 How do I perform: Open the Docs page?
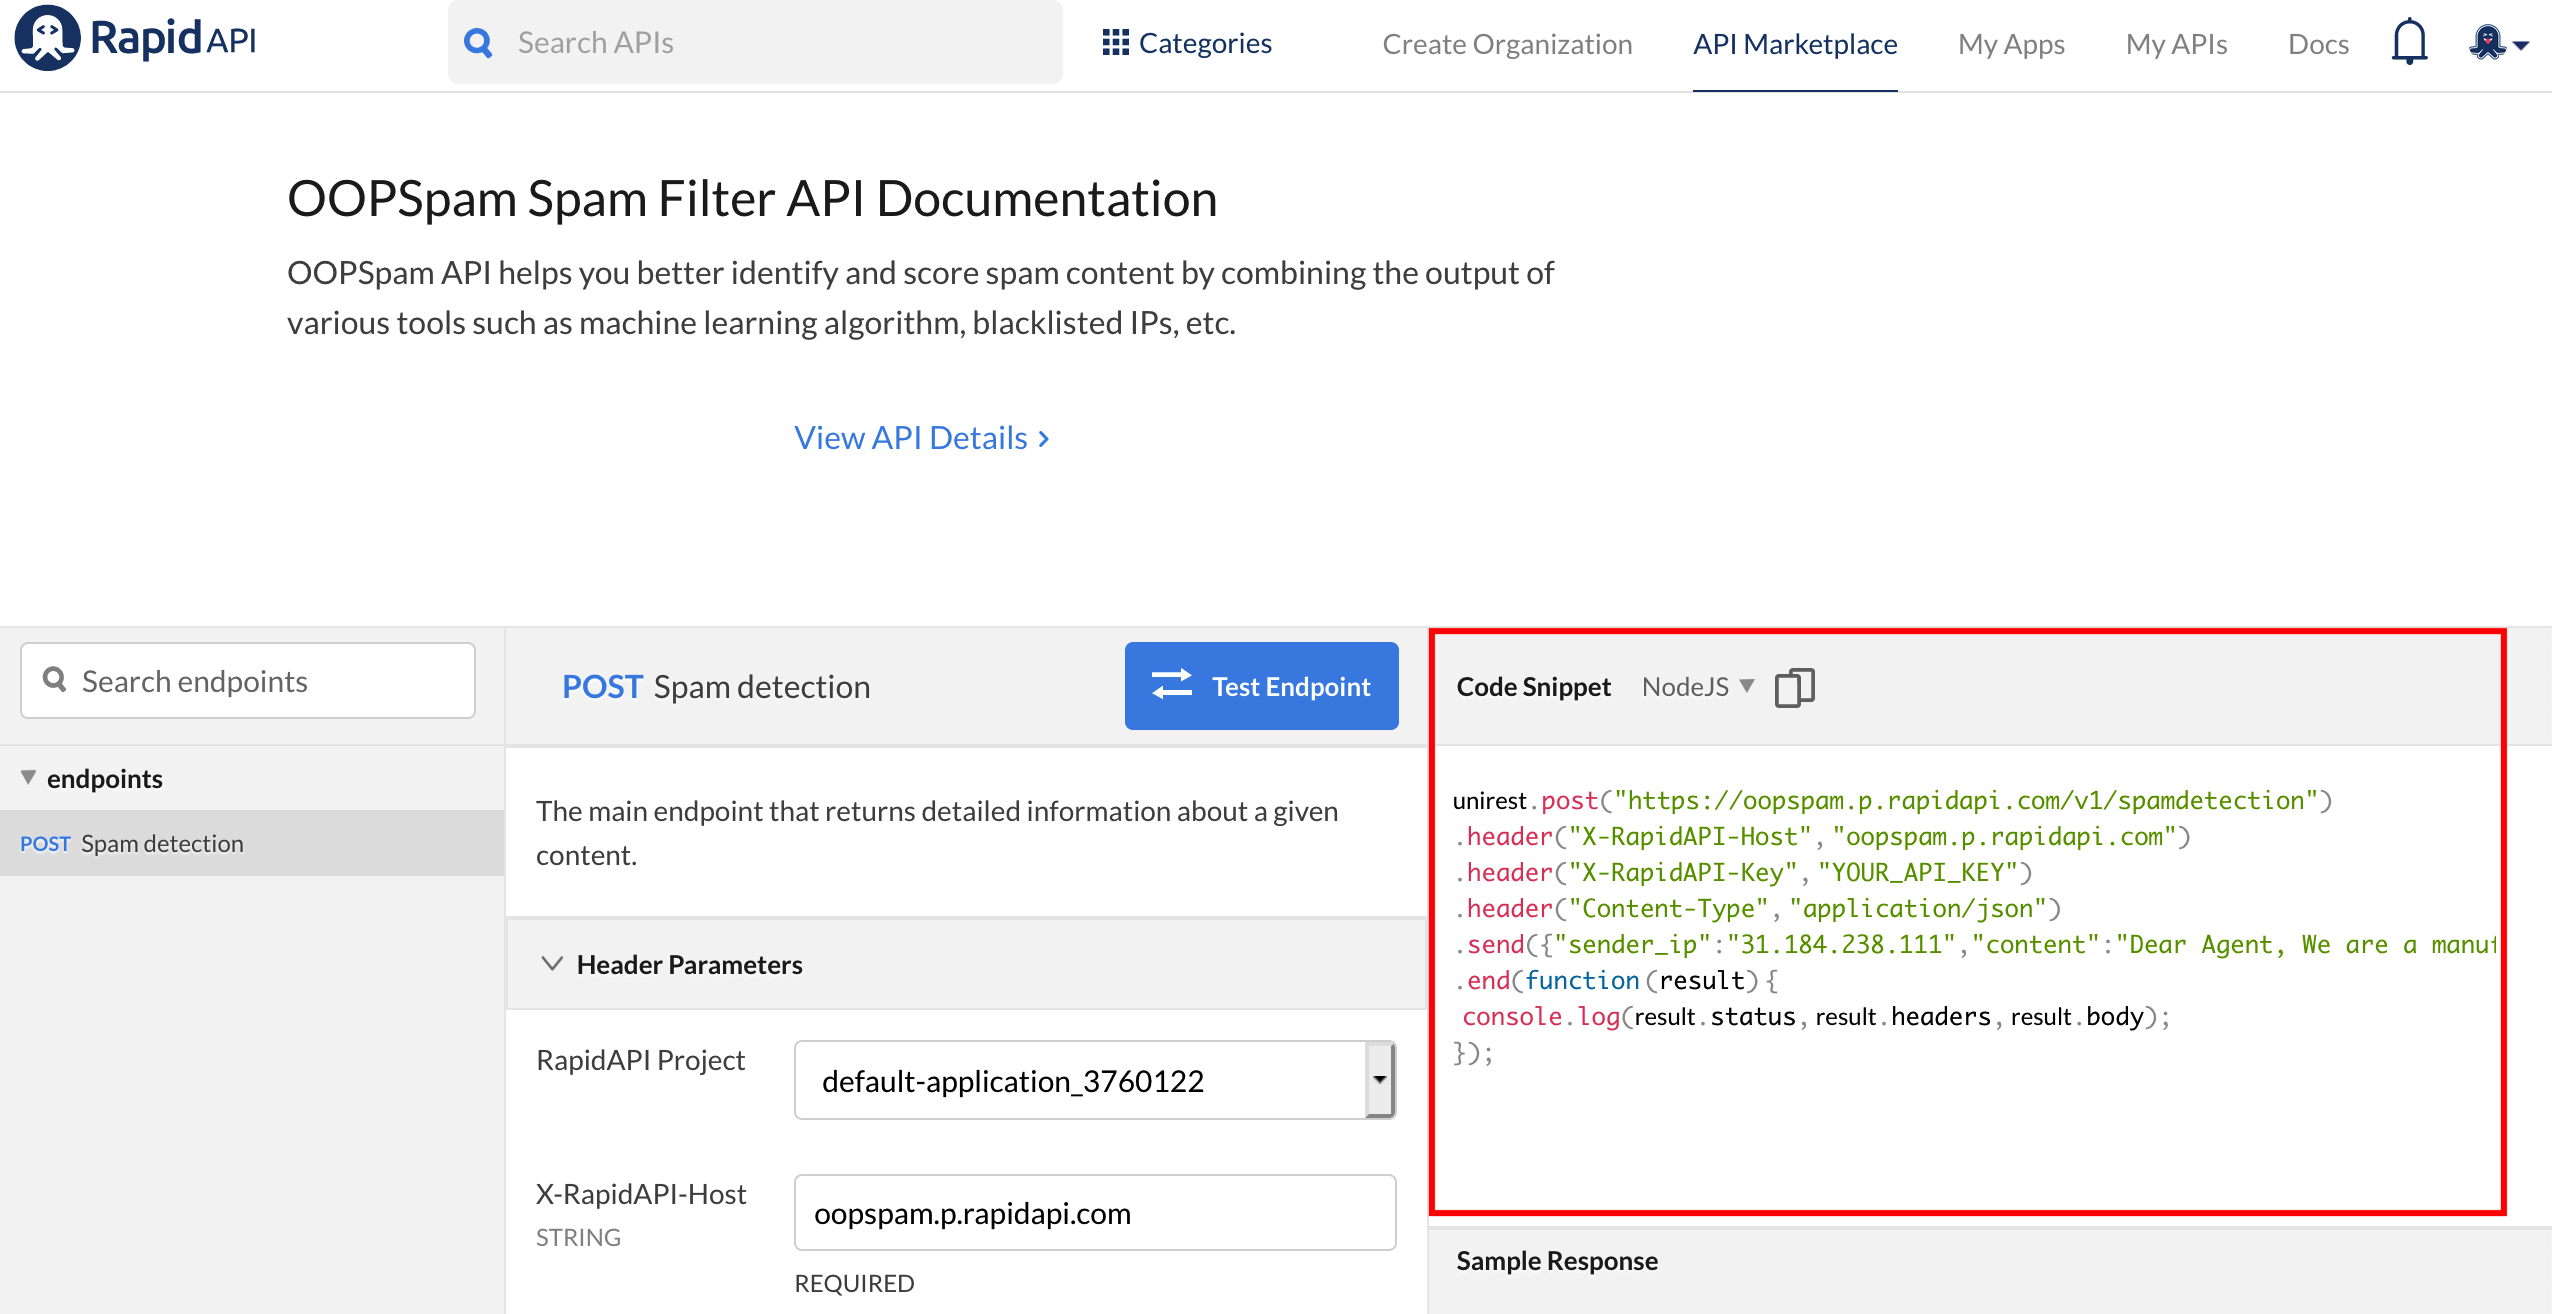tap(2318, 43)
